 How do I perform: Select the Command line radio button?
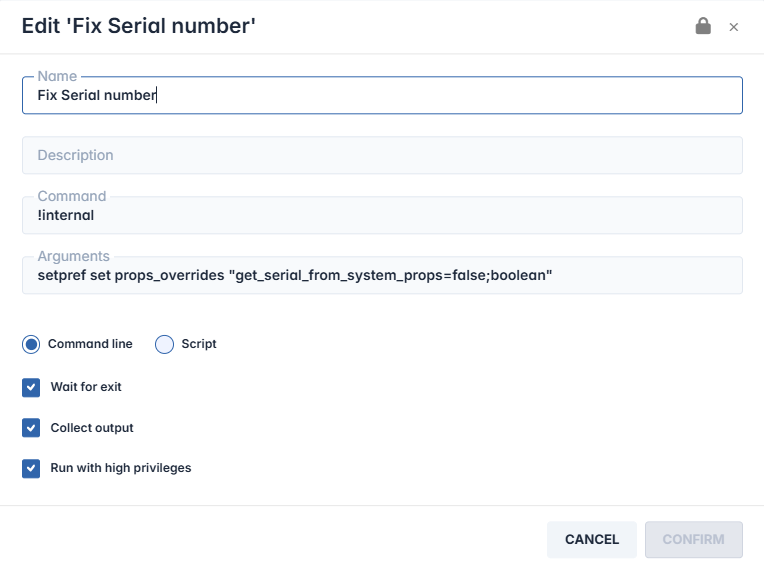(x=31, y=344)
